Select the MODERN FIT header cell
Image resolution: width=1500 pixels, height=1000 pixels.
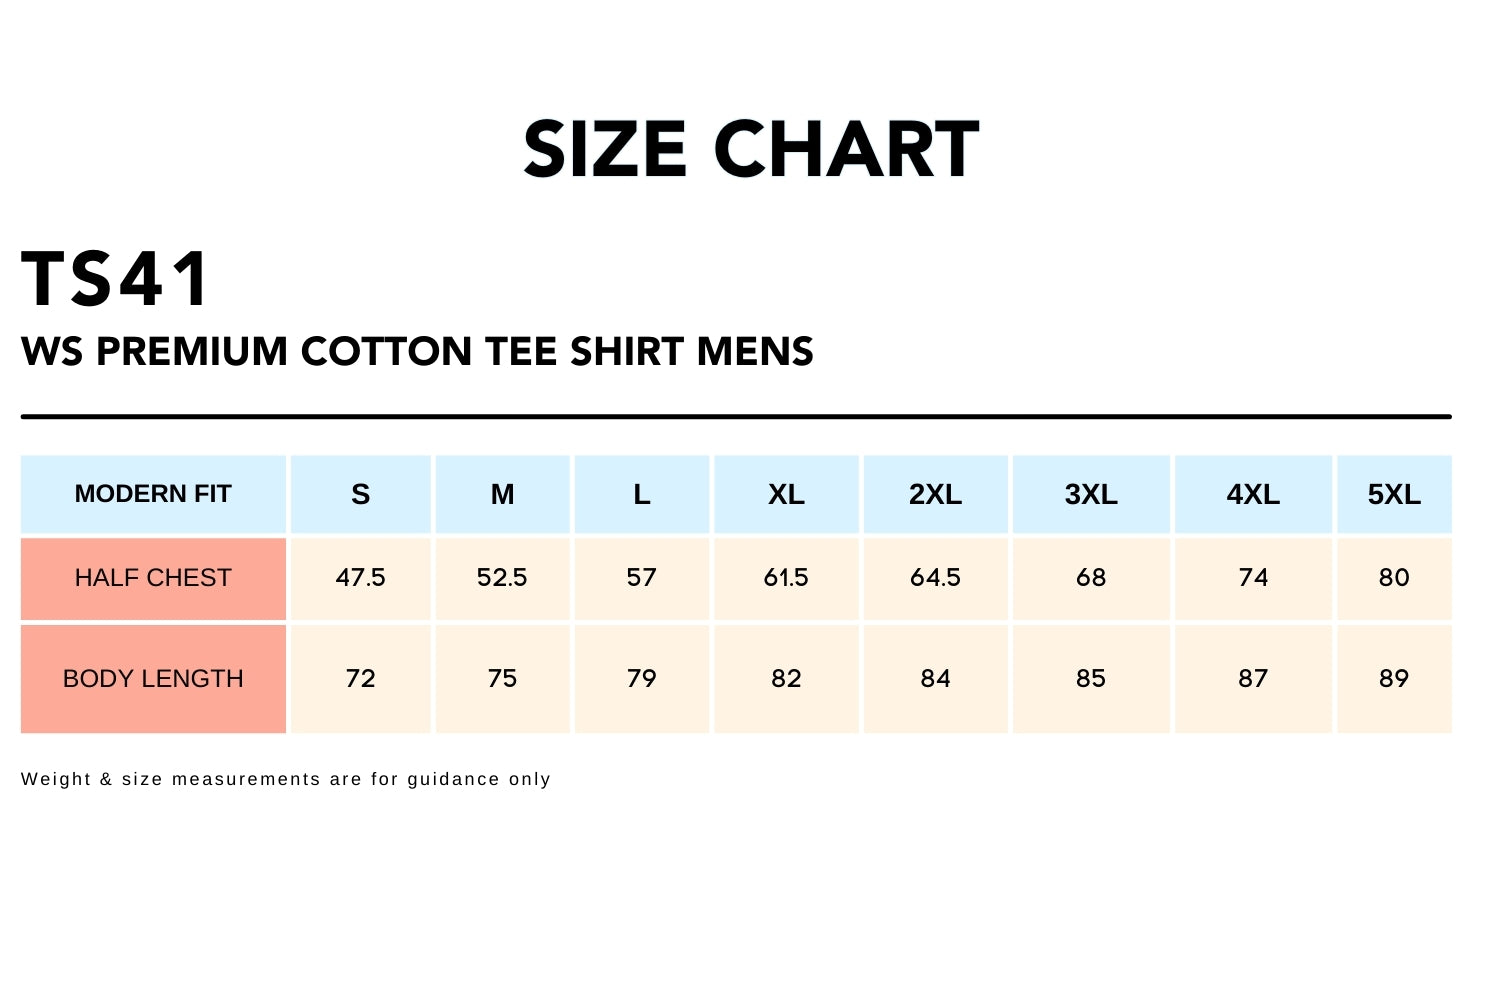(x=153, y=494)
